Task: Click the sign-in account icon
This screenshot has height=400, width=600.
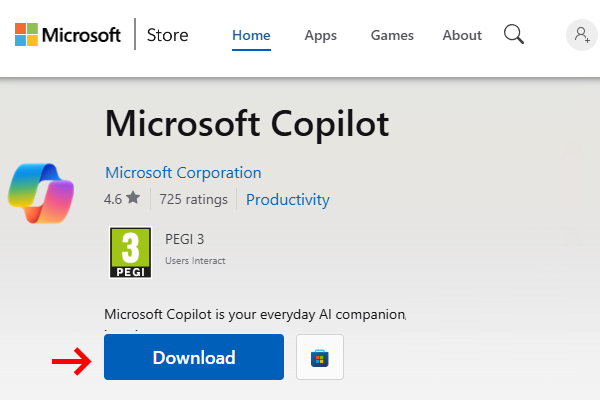Action: point(581,35)
